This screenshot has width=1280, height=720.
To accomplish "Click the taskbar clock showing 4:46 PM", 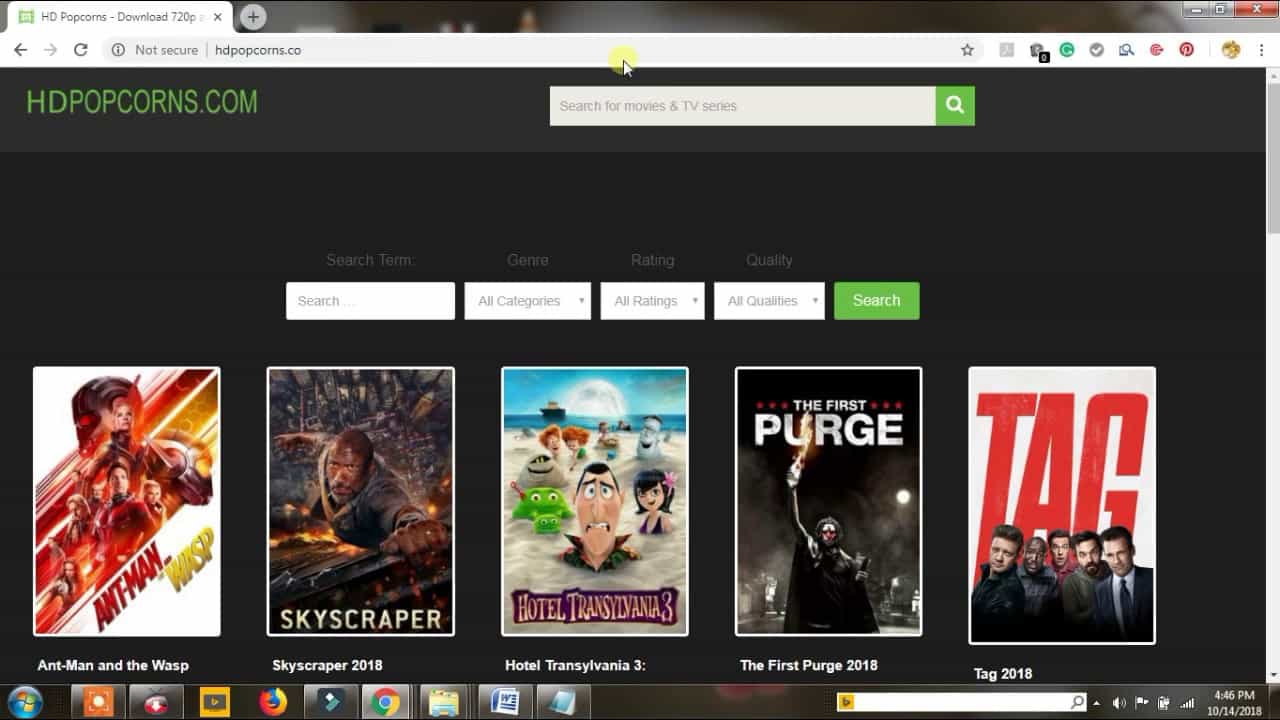I will coord(1233,703).
